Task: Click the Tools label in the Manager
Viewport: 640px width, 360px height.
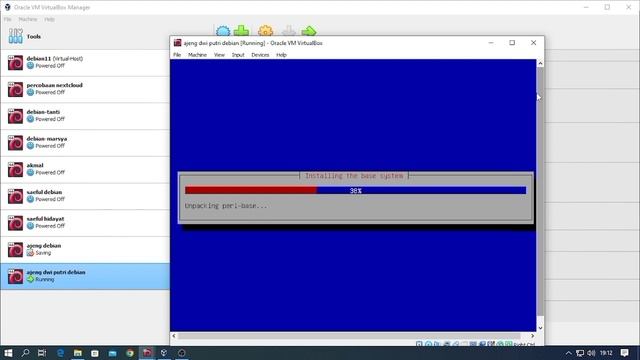Action: [x=33, y=37]
